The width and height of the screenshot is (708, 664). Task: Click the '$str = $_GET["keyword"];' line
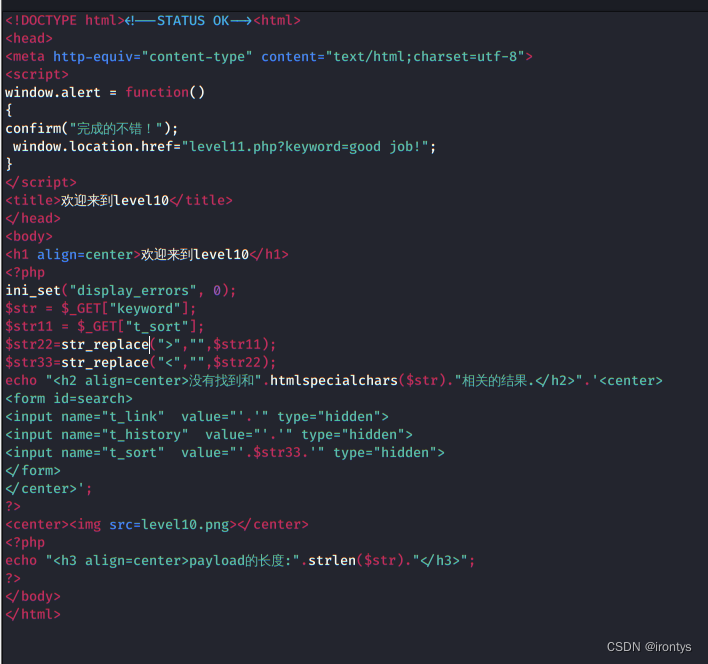101,309
